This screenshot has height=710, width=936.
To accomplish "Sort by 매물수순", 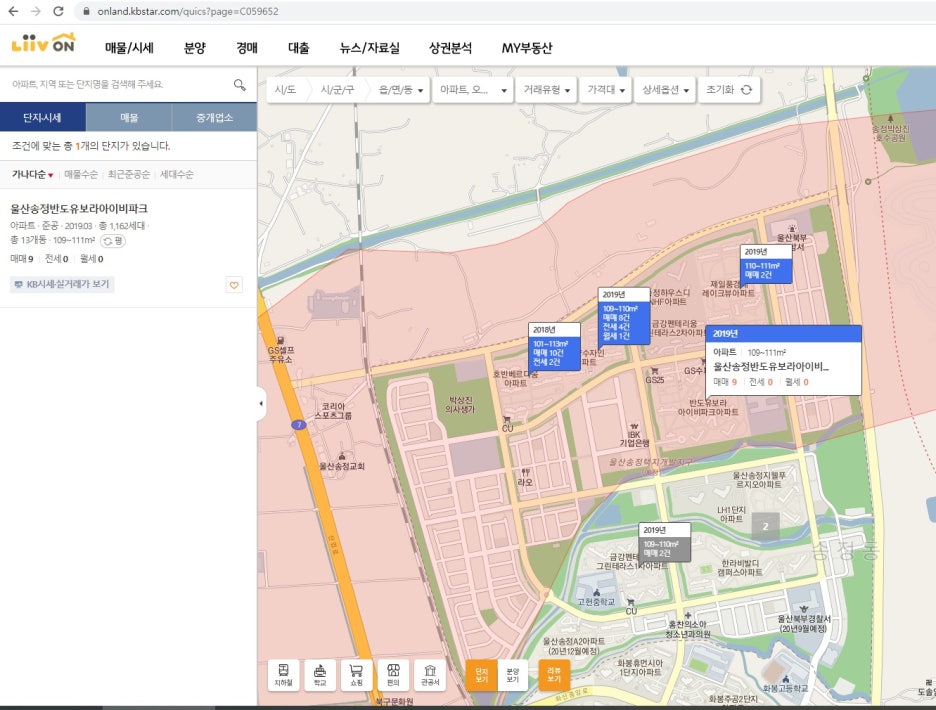I will click(81, 174).
